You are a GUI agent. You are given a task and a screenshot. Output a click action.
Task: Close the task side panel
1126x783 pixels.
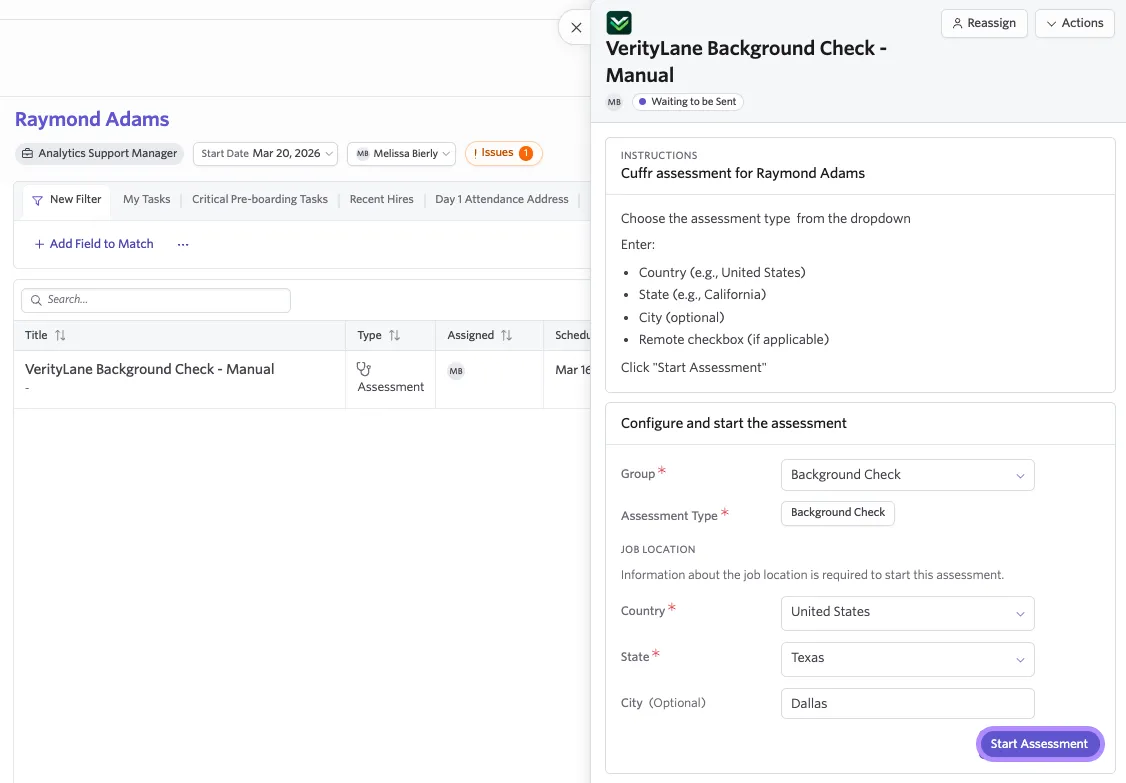[x=576, y=27]
